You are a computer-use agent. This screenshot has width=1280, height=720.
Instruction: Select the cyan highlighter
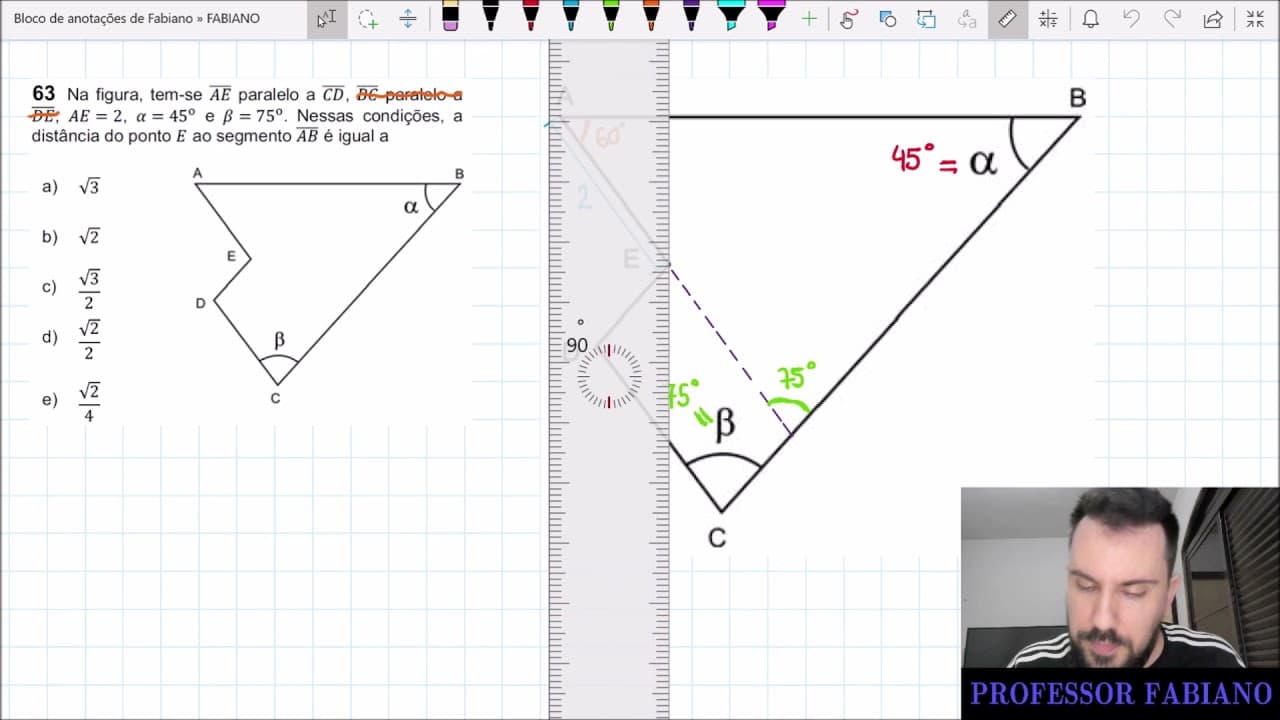pyautogui.click(x=731, y=17)
